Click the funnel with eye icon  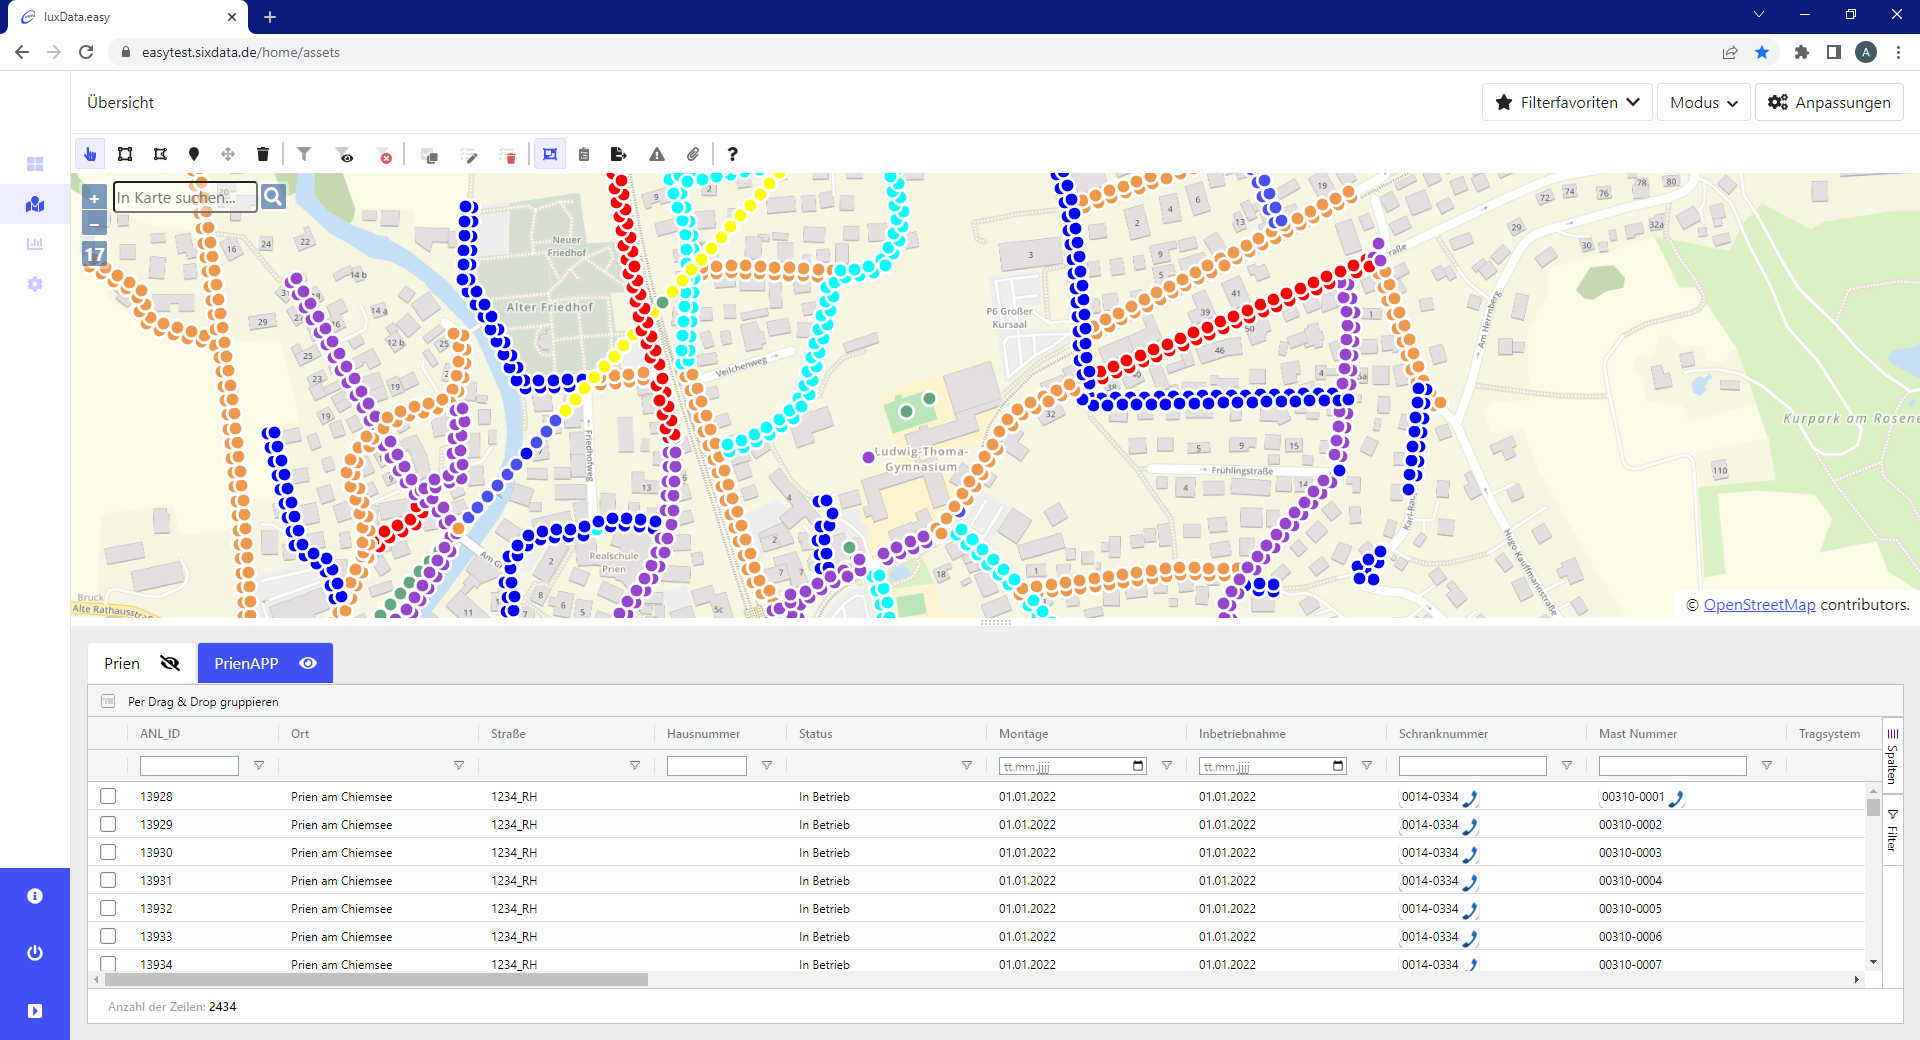coord(345,155)
